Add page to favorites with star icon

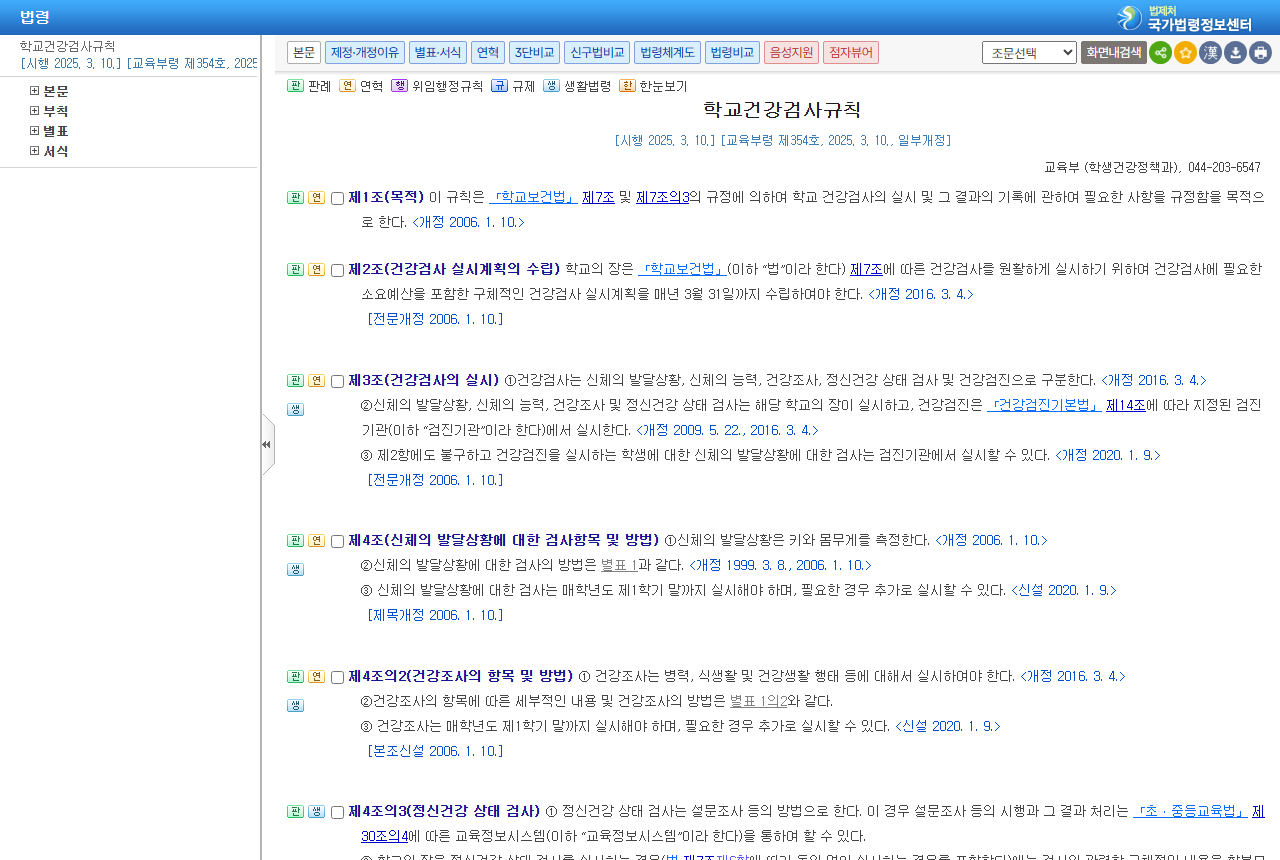pos(1185,53)
